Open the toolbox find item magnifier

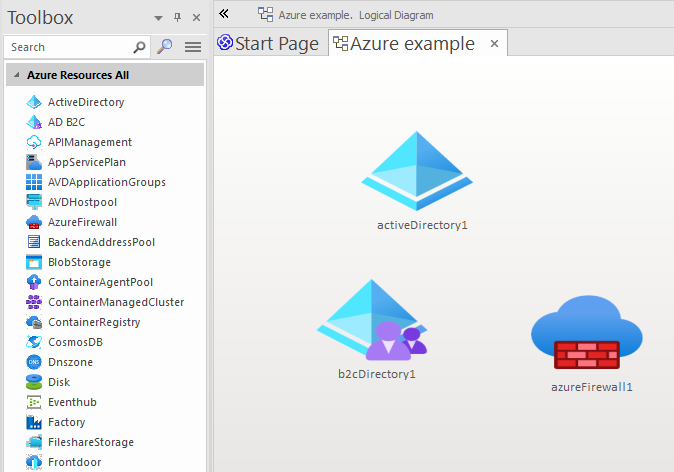pos(165,46)
